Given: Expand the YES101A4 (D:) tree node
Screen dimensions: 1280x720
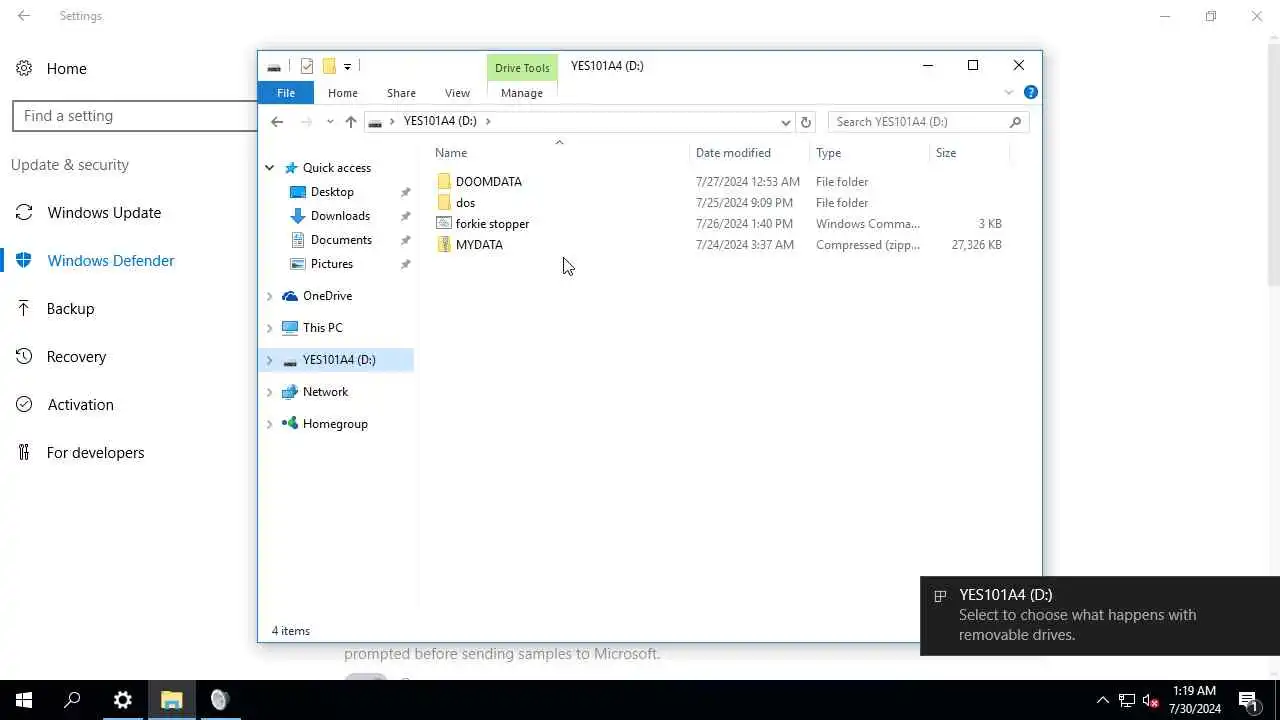Looking at the screenshot, I should click(x=269, y=360).
